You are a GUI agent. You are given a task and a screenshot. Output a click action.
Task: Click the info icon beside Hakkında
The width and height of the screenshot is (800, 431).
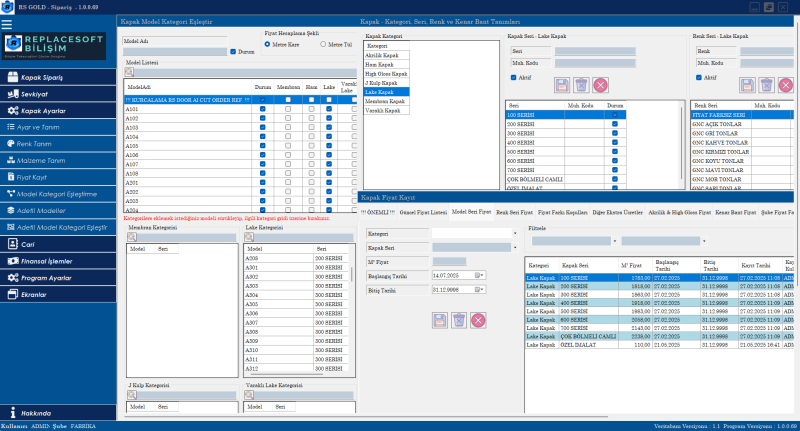click(x=13, y=413)
